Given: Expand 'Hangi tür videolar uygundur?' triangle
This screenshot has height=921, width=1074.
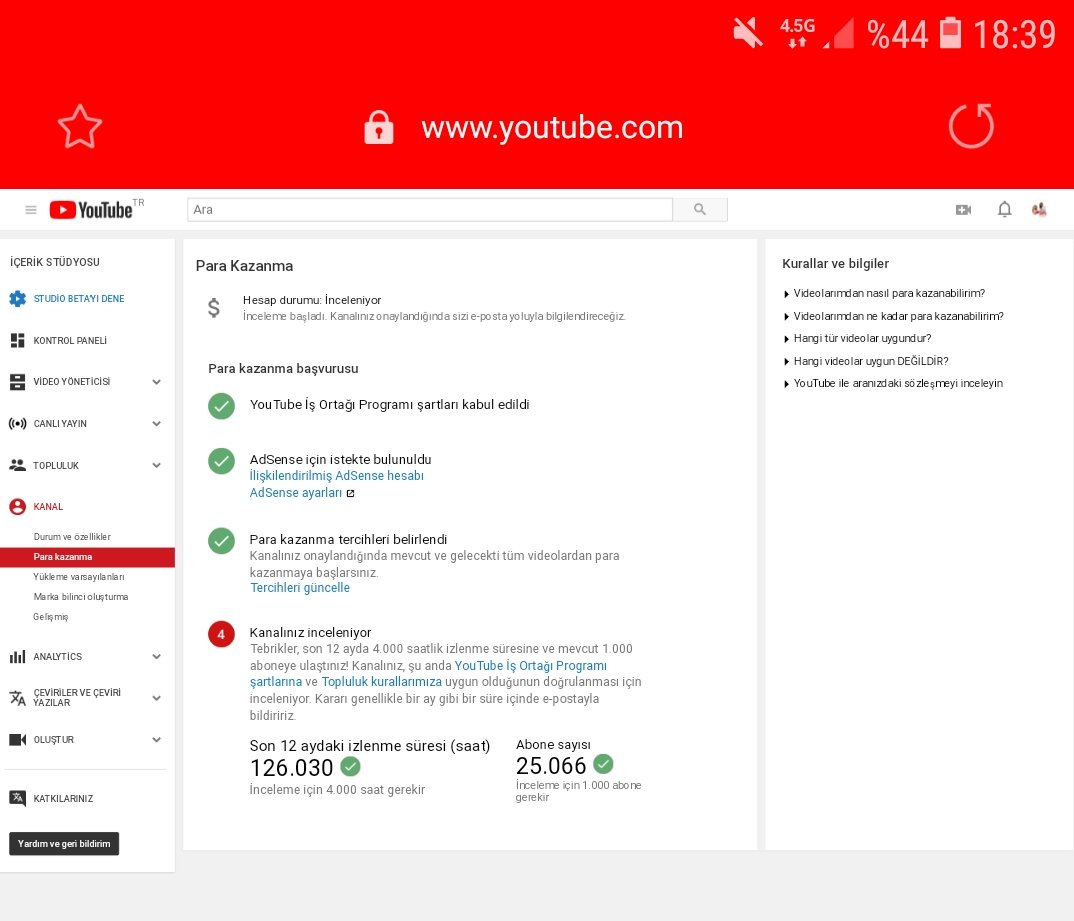Looking at the screenshot, I should click(x=786, y=339).
